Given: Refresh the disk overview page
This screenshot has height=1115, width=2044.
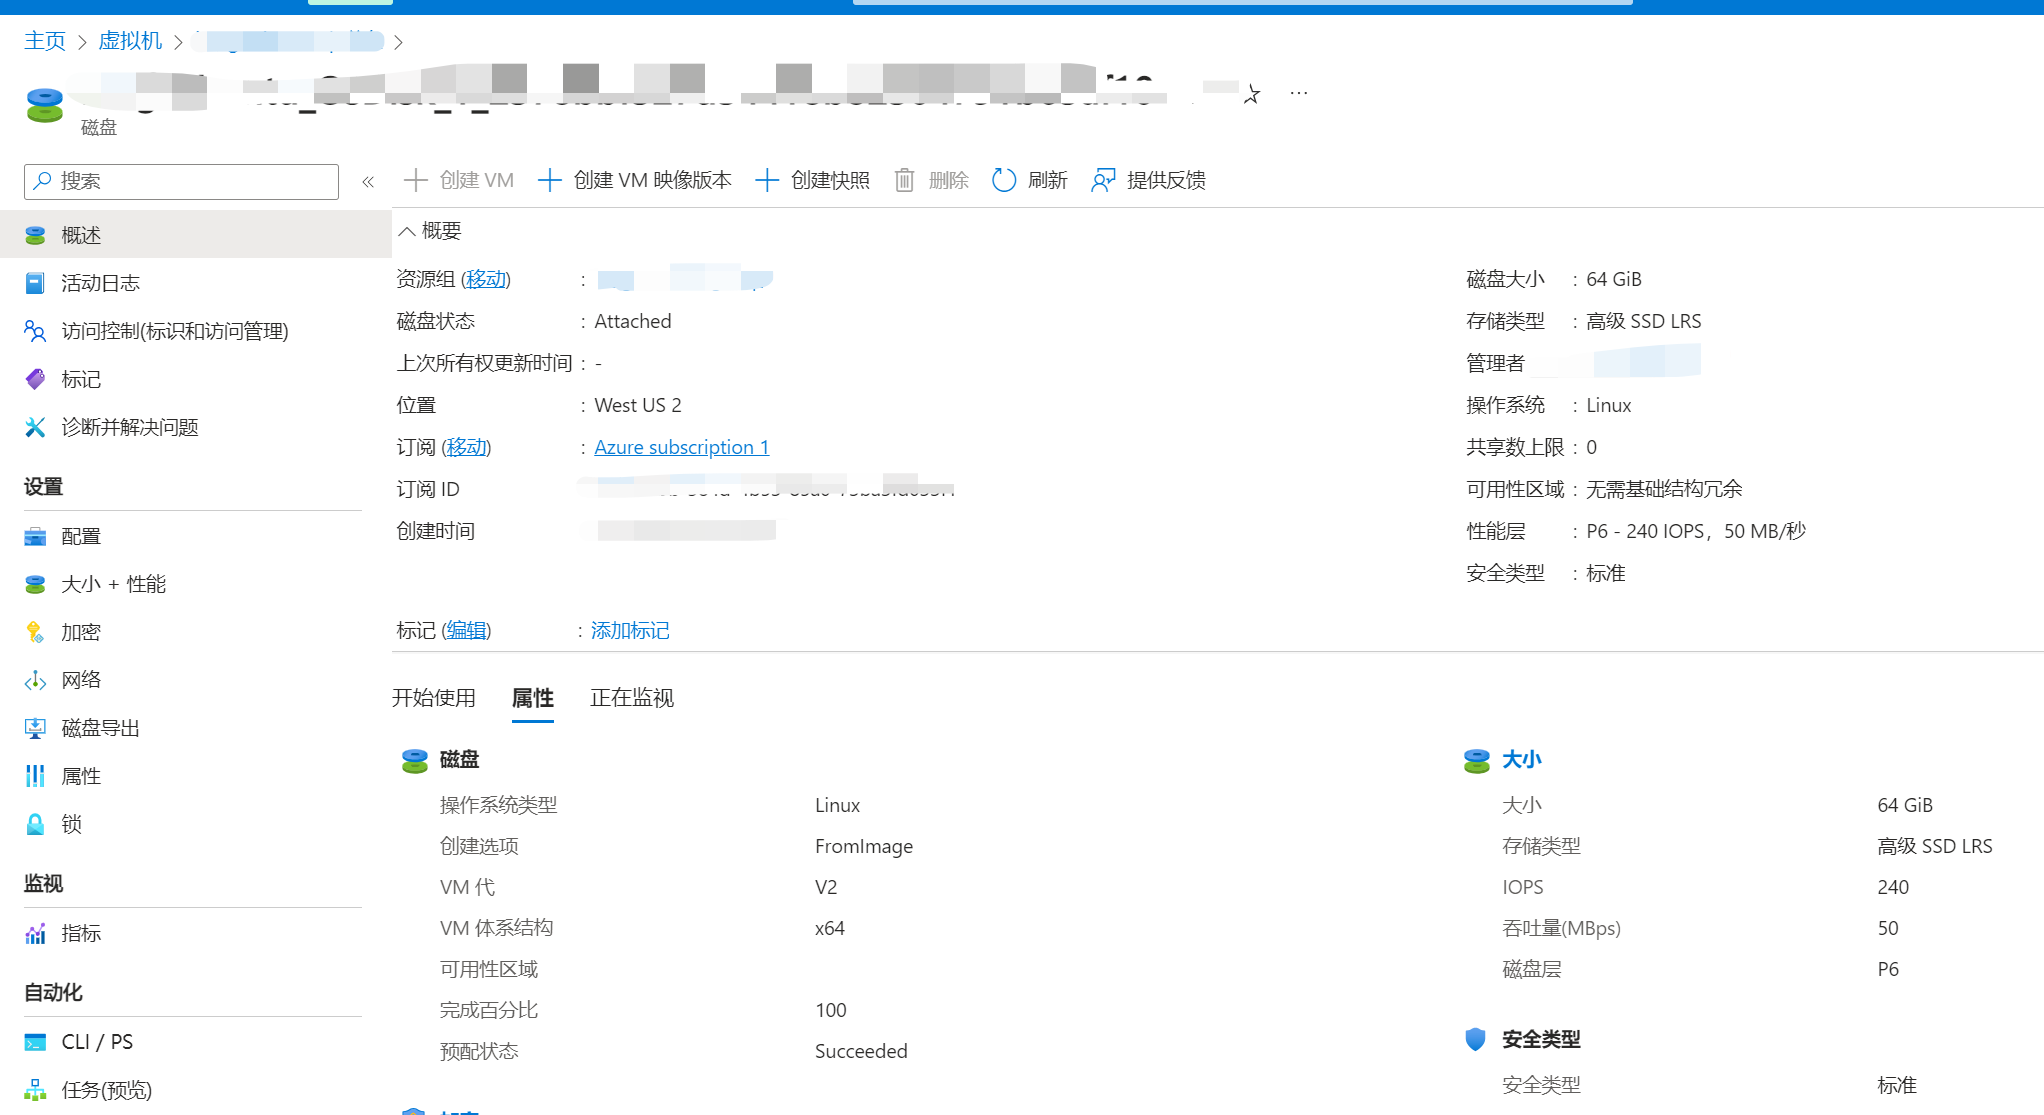Looking at the screenshot, I should pyautogui.click(x=1031, y=180).
